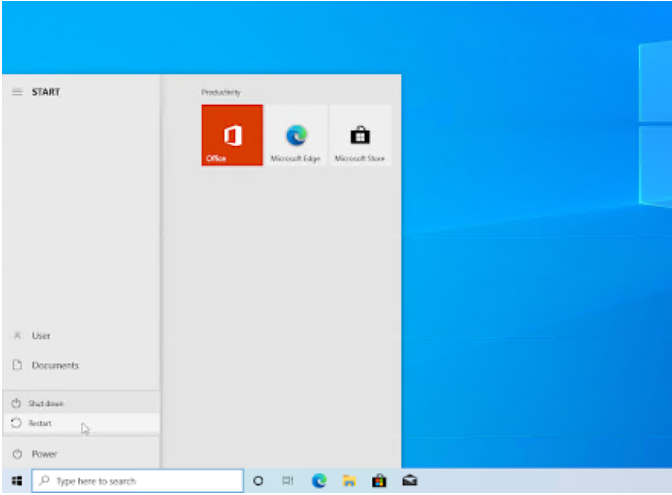Viewport: 672px width, 495px height.
Task: Open the Microsoft Store tile
Action: [x=359, y=135]
